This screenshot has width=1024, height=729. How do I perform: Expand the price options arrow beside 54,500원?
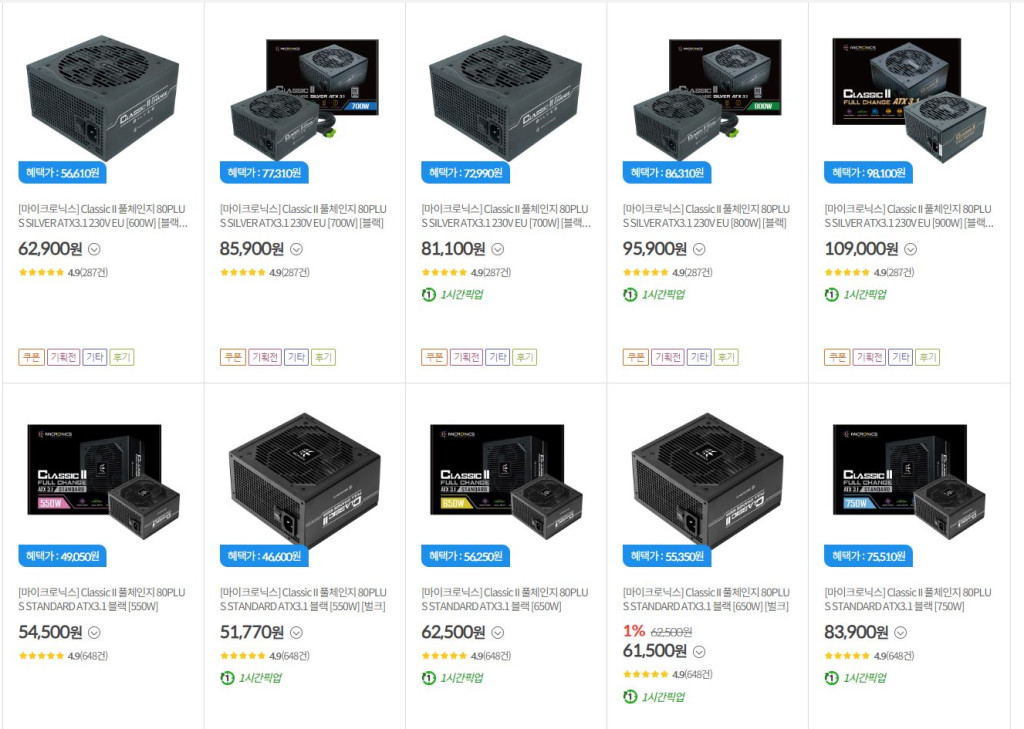(x=94, y=633)
